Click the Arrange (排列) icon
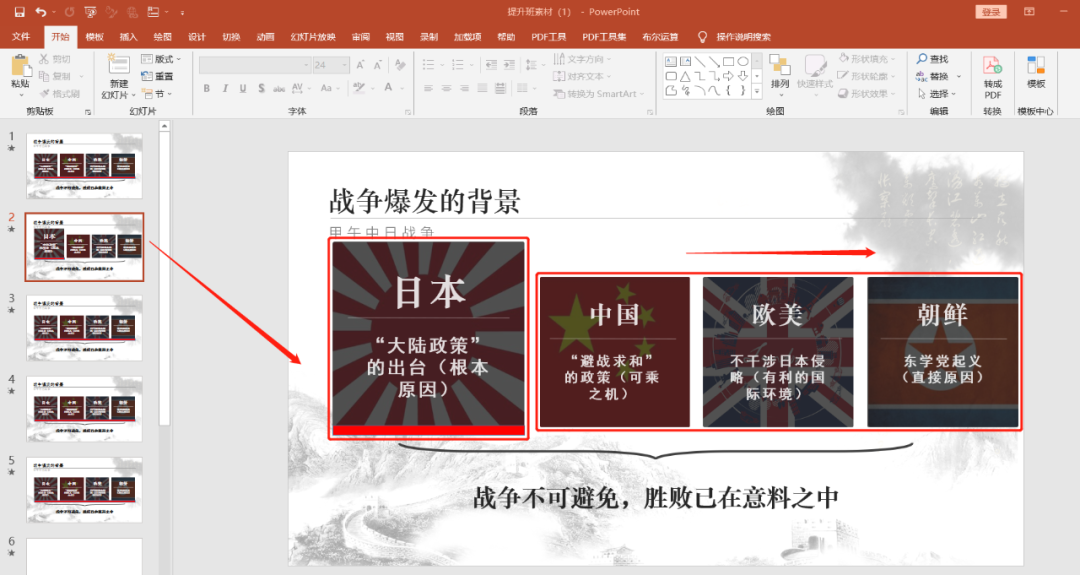1080x575 pixels. [780, 65]
